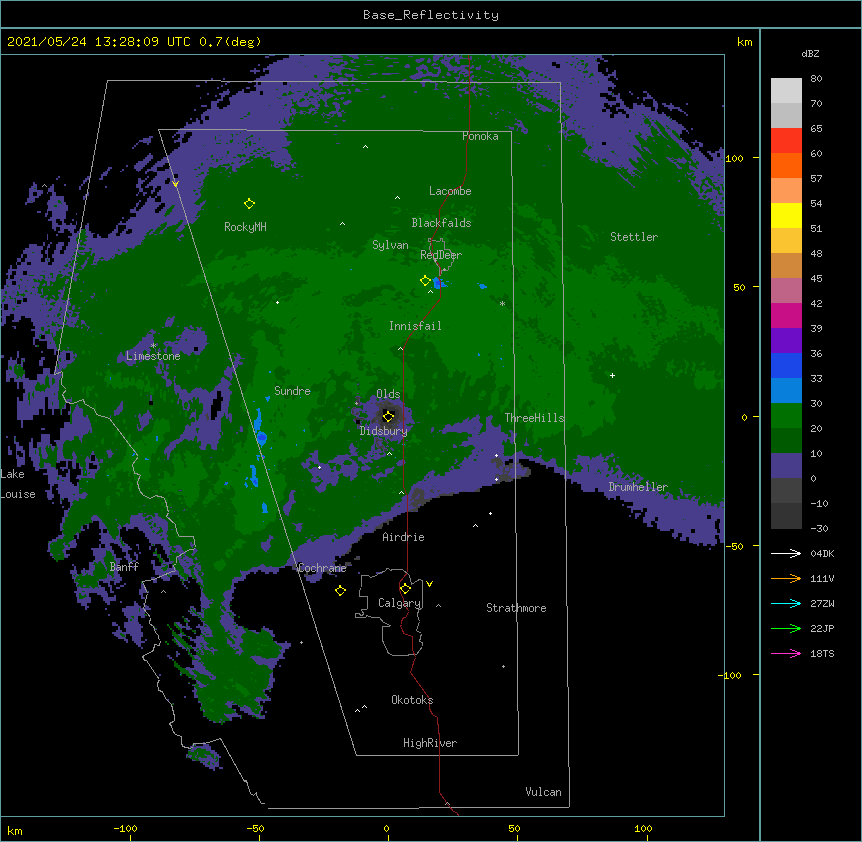
Task: Click the Strathmore label
Action: tap(516, 608)
